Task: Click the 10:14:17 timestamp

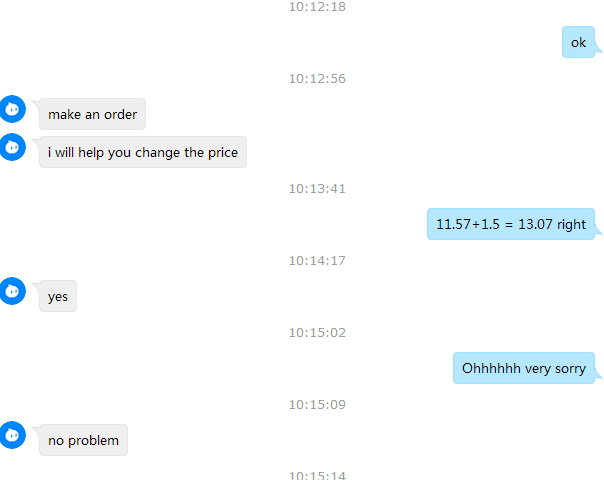Action: point(317,261)
